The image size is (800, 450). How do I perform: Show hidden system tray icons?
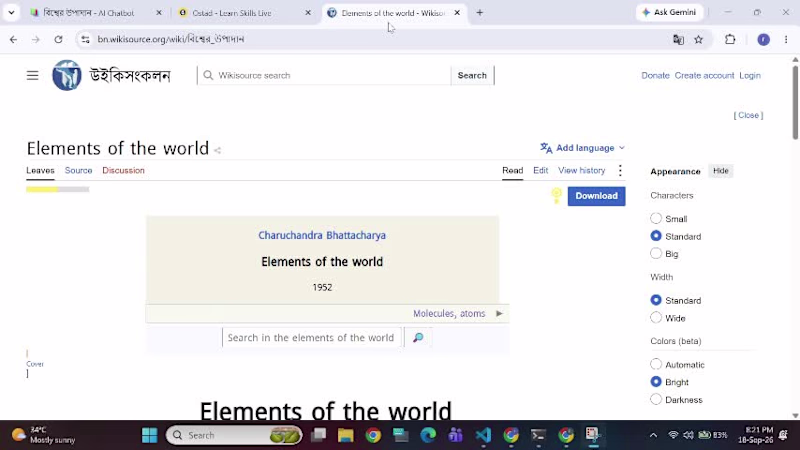[653, 435]
